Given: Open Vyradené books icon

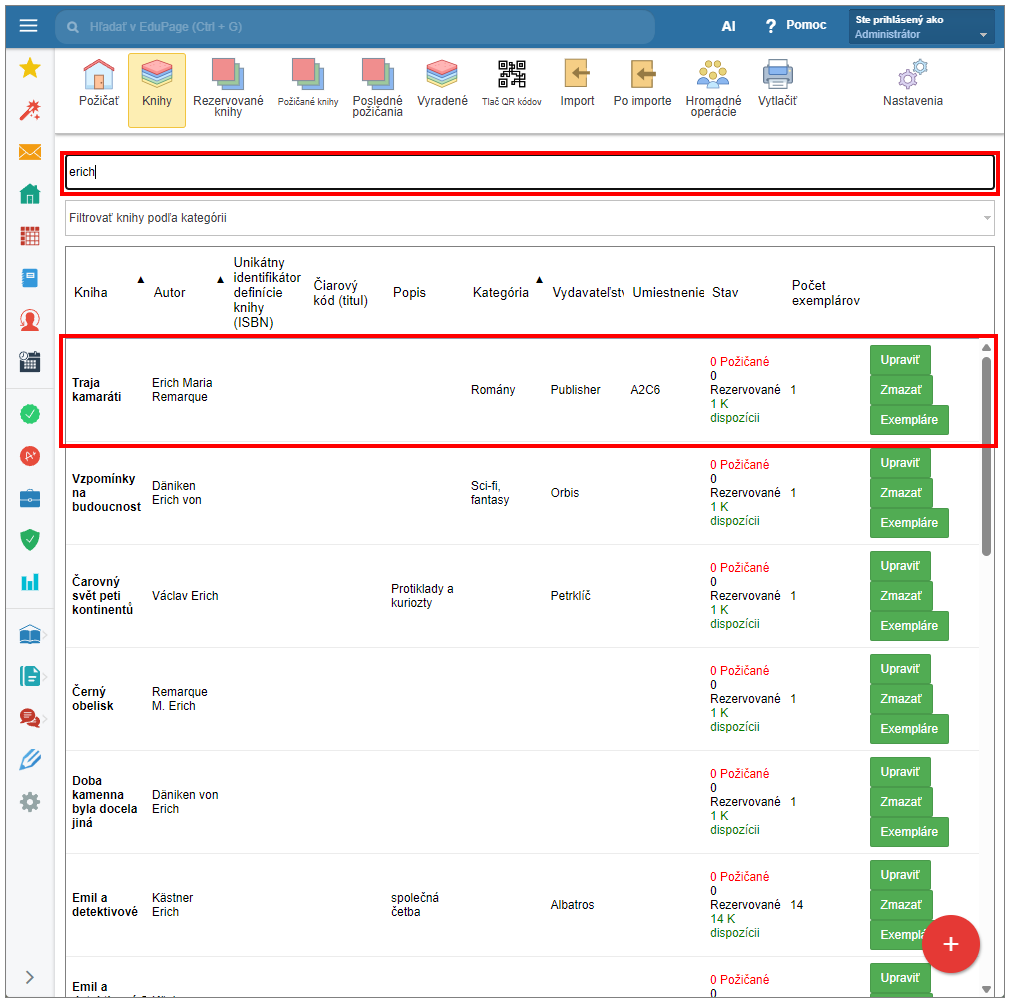Looking at the screenshot, I should click(442, 84).
